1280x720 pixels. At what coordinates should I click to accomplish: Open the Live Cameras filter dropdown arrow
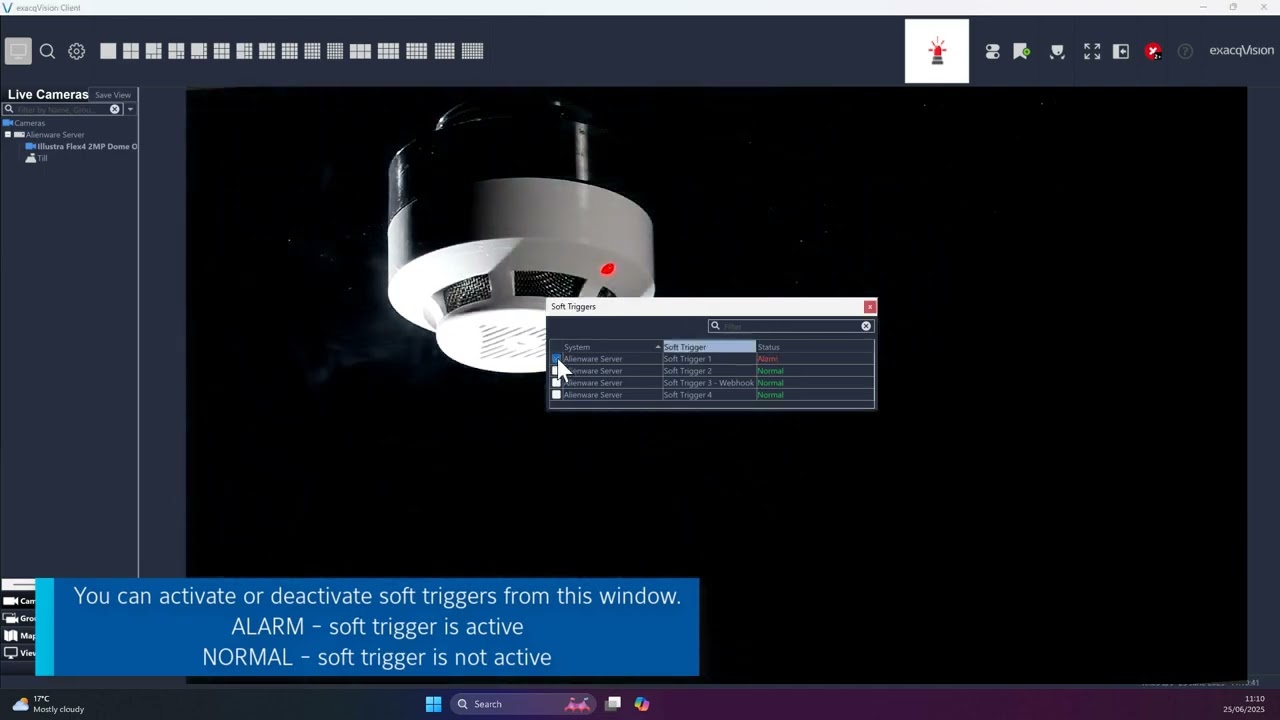click(x=130, y=109)
